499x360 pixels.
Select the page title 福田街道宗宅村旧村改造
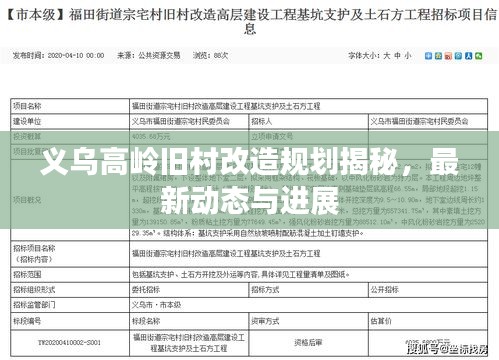coord(249,22)
